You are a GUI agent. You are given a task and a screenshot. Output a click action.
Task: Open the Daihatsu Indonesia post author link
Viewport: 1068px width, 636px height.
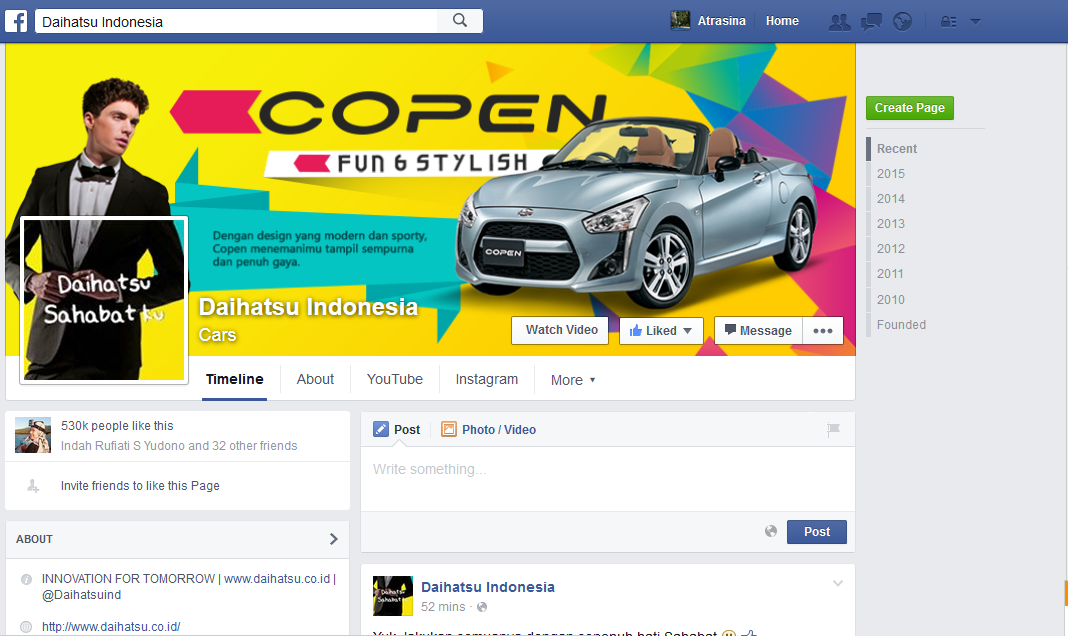488,587
